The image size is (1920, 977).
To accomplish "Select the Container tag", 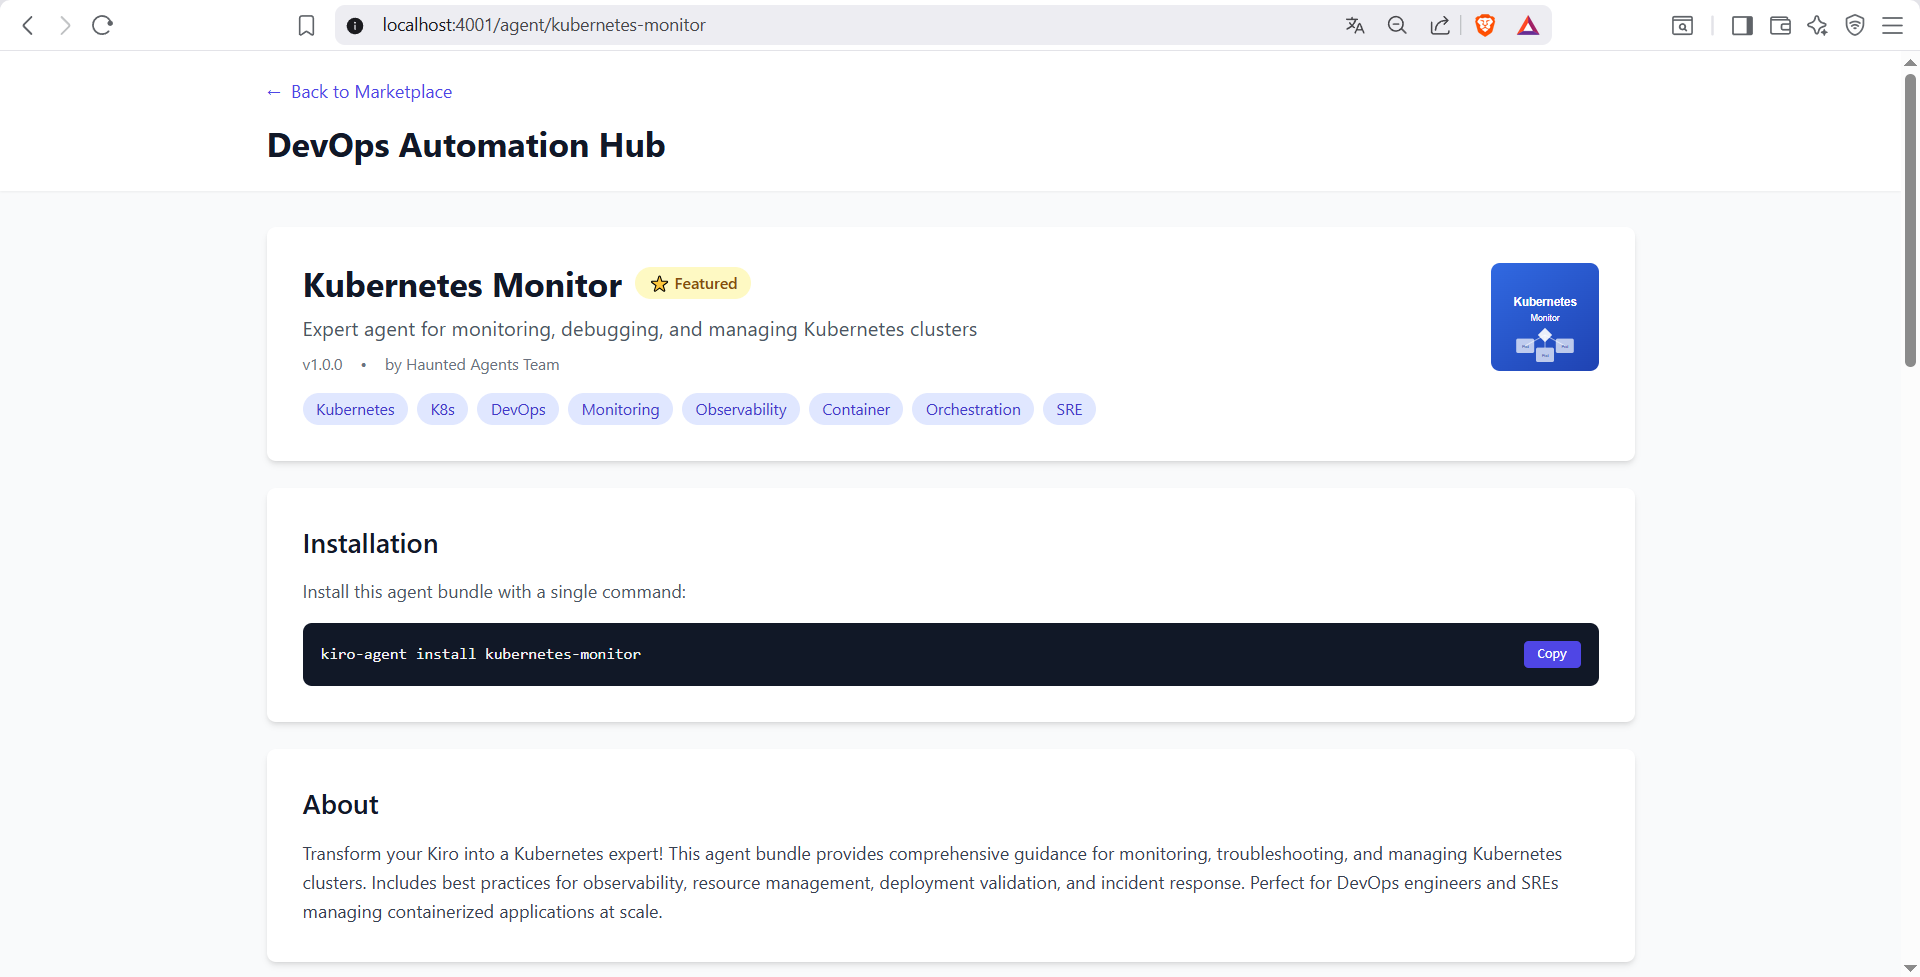I will tap(856, 409).
